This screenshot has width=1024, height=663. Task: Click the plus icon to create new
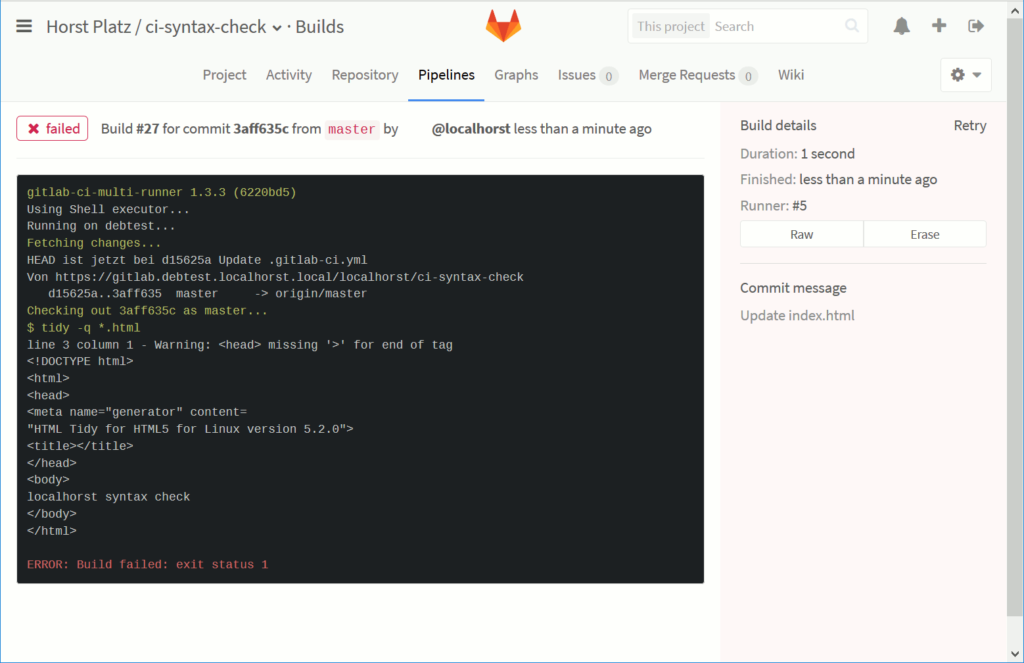click(938, 27)
